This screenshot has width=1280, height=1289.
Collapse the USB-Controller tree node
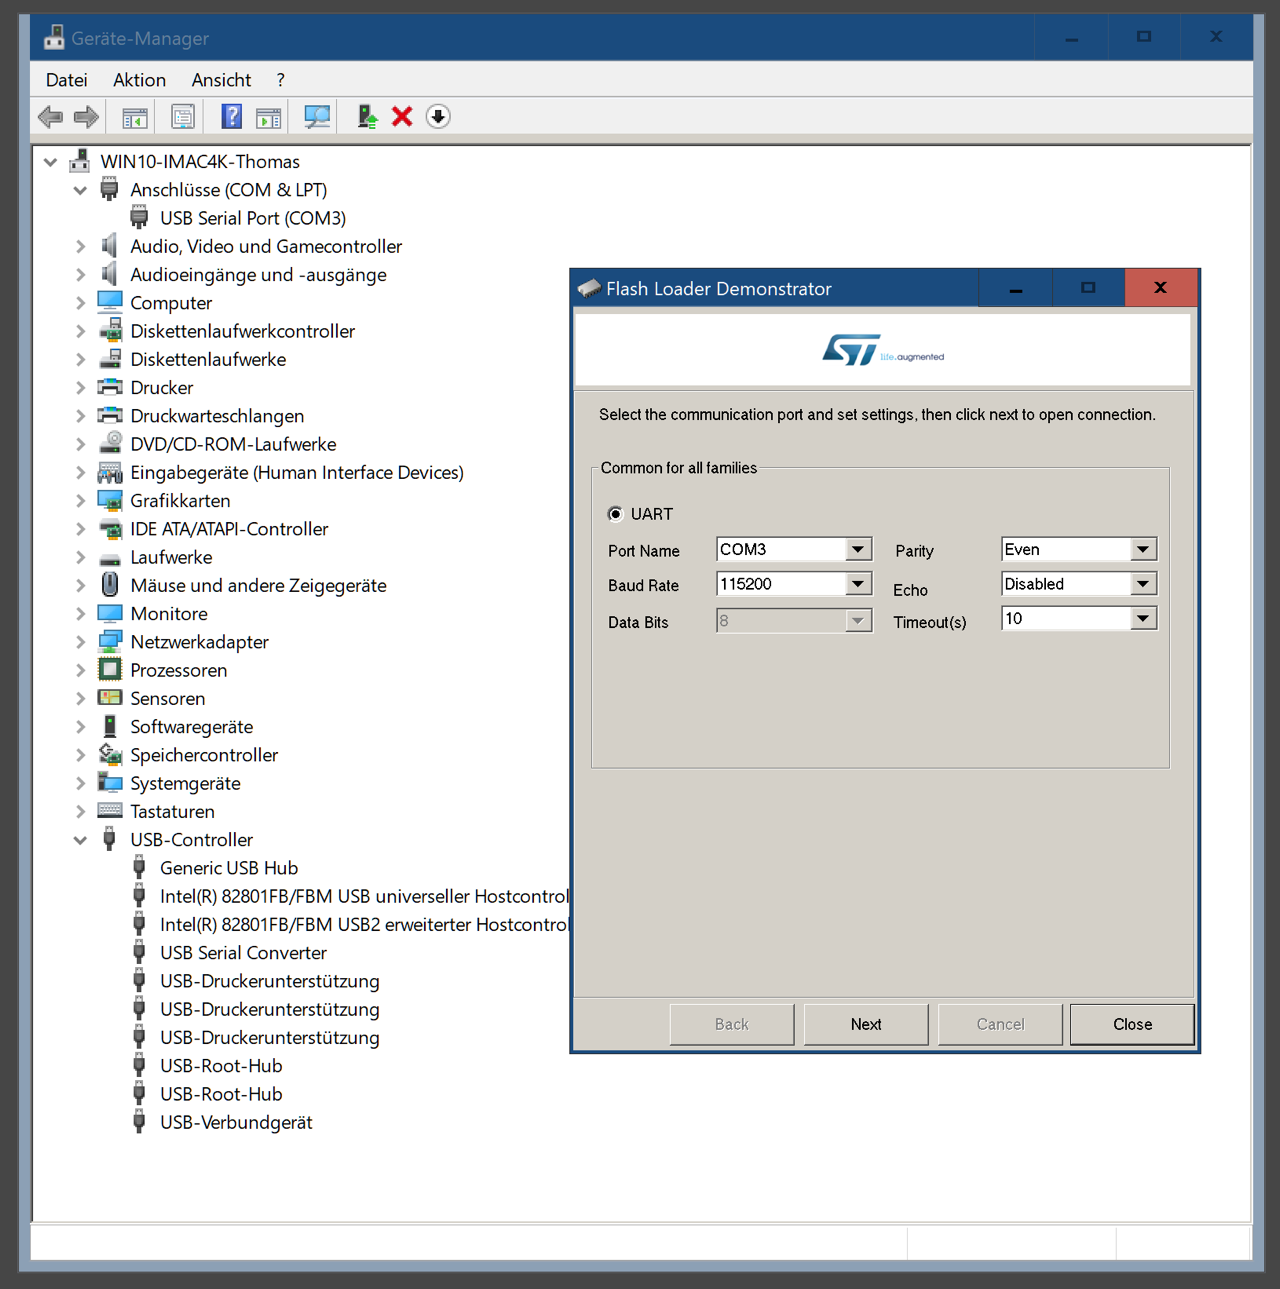tap(80, 840)
